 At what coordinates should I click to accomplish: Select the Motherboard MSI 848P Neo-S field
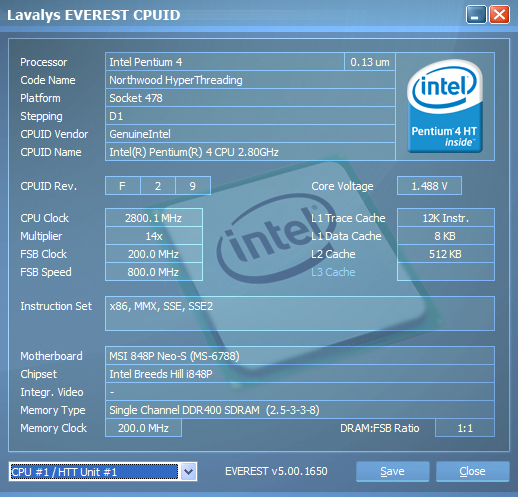[x=300, y=356]
